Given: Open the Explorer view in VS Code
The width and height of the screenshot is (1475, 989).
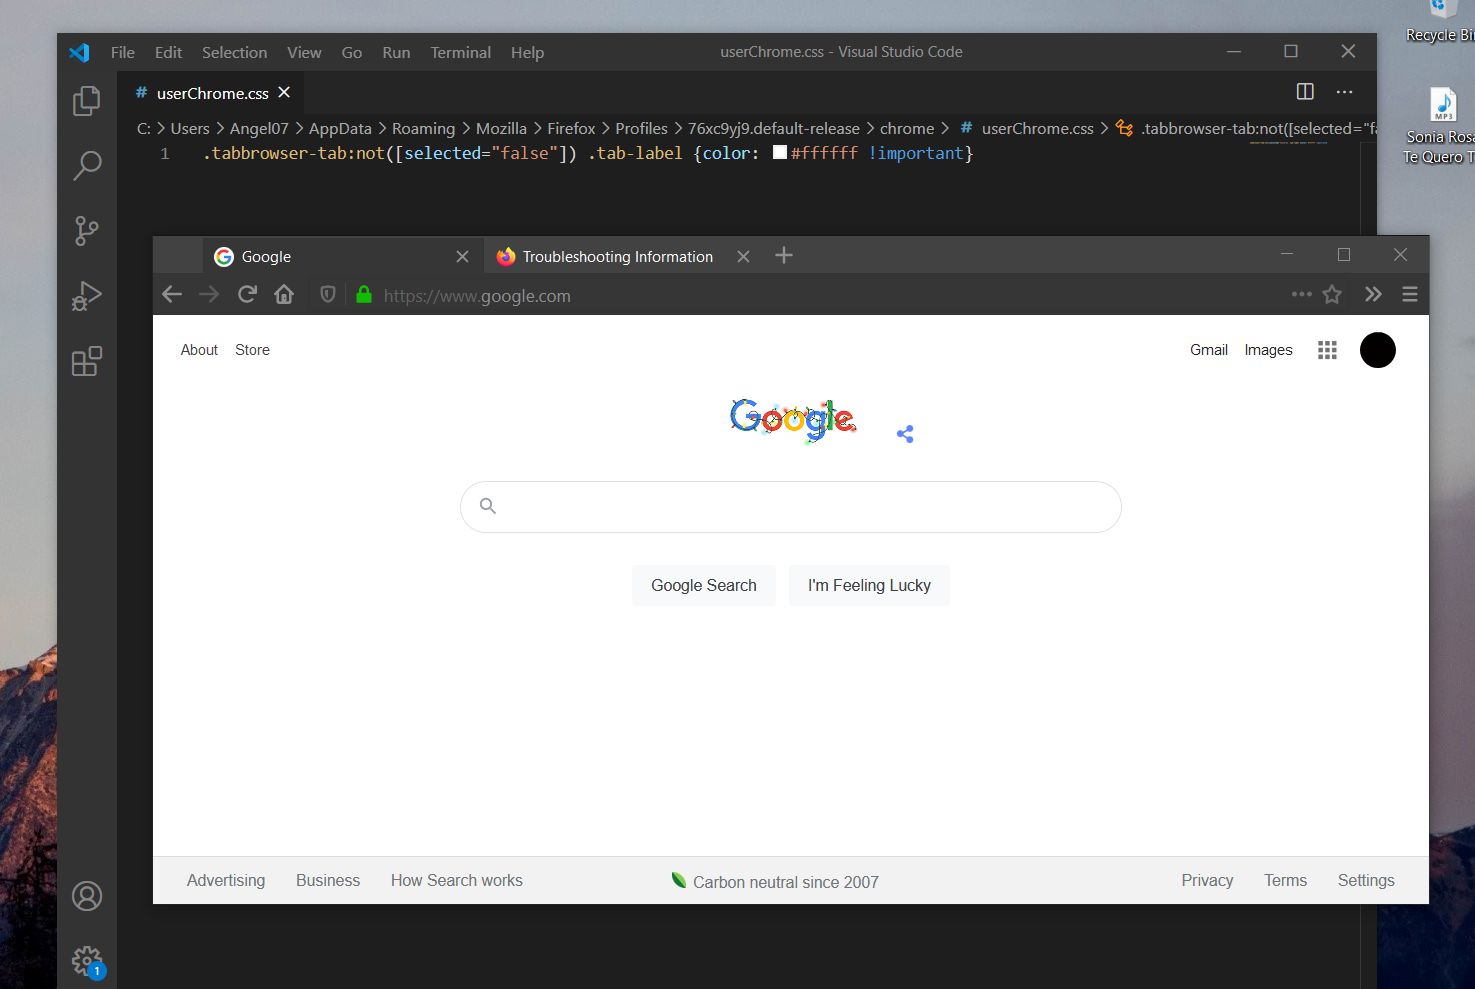Looking at the screenshot, I should coord(87,100).
